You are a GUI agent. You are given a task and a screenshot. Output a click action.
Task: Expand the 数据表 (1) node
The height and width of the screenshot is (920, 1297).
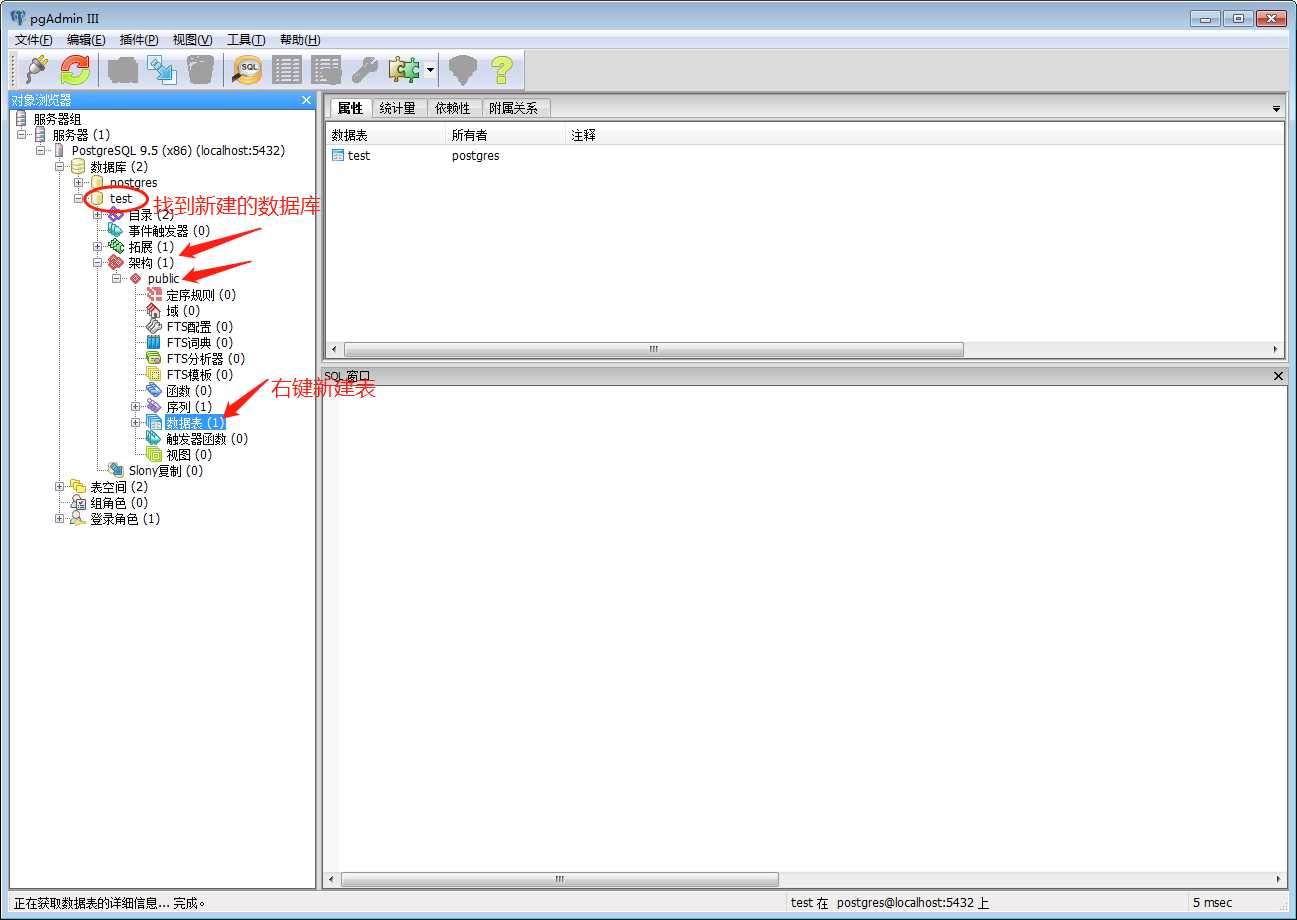click(x=136, y=423)
